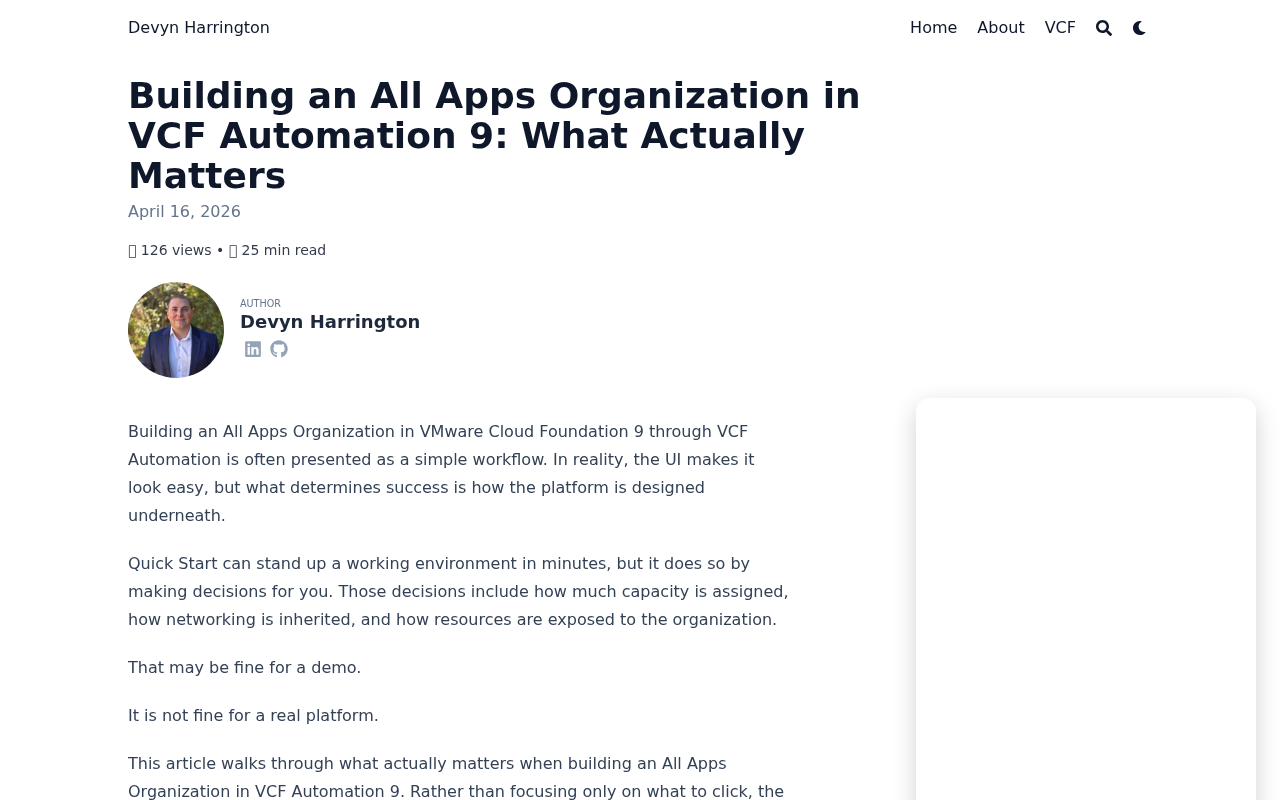Click the Devyn Harrington site title

[199, 28]
